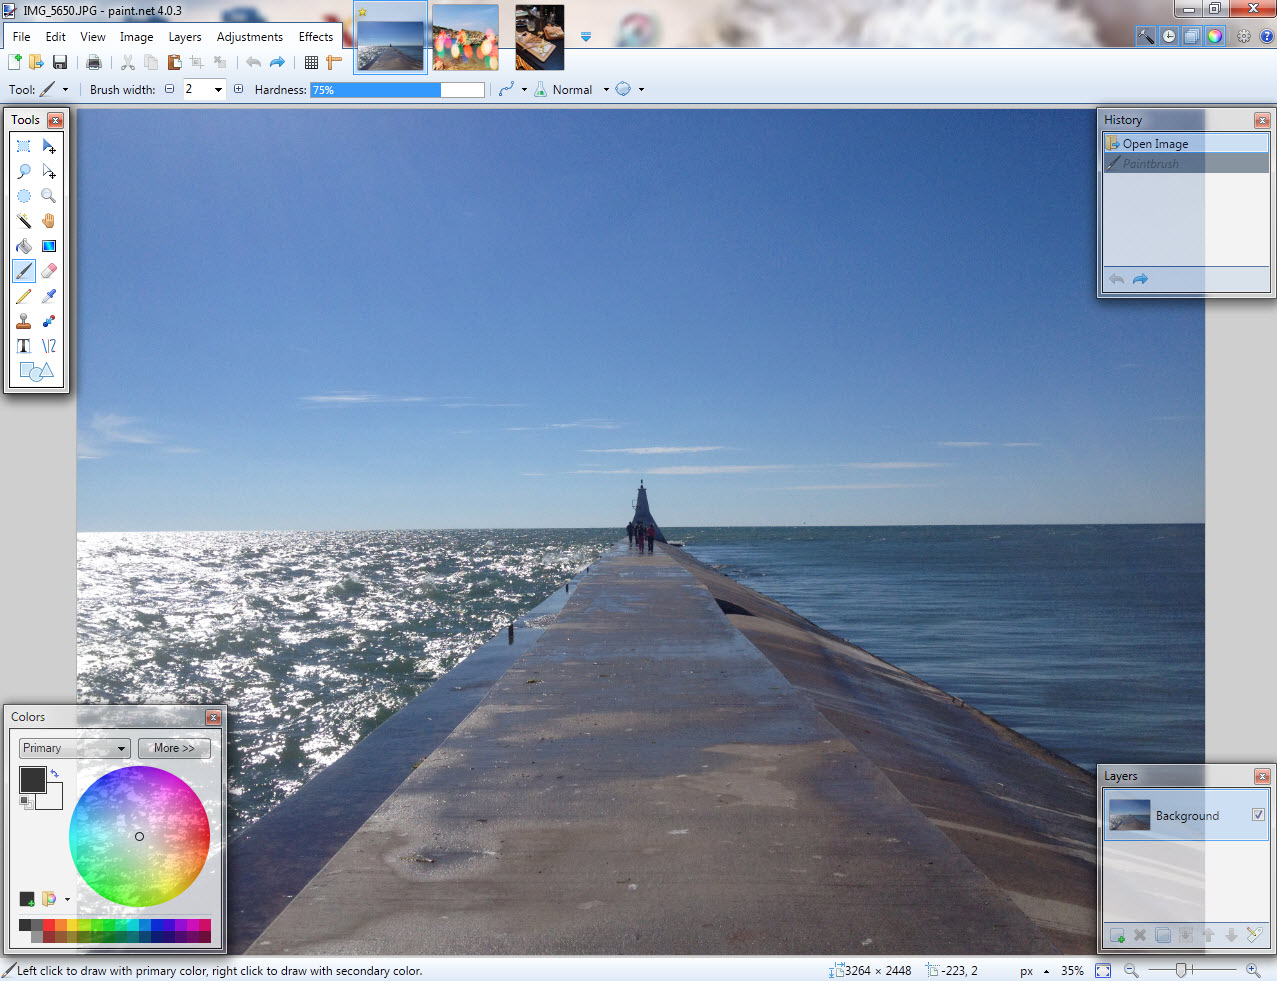Activate the Paint Bucket tool
This screenshot has height=981, width=1277.
pyautogui.click(x=24, y=245)
